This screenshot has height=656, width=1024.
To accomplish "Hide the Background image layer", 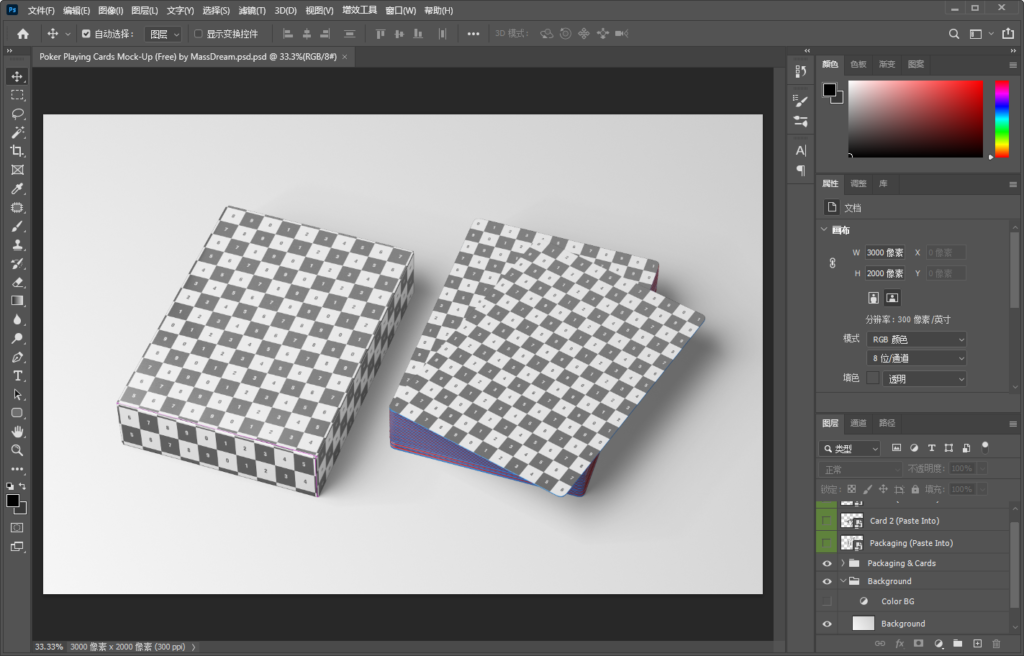I will (827, 624).
